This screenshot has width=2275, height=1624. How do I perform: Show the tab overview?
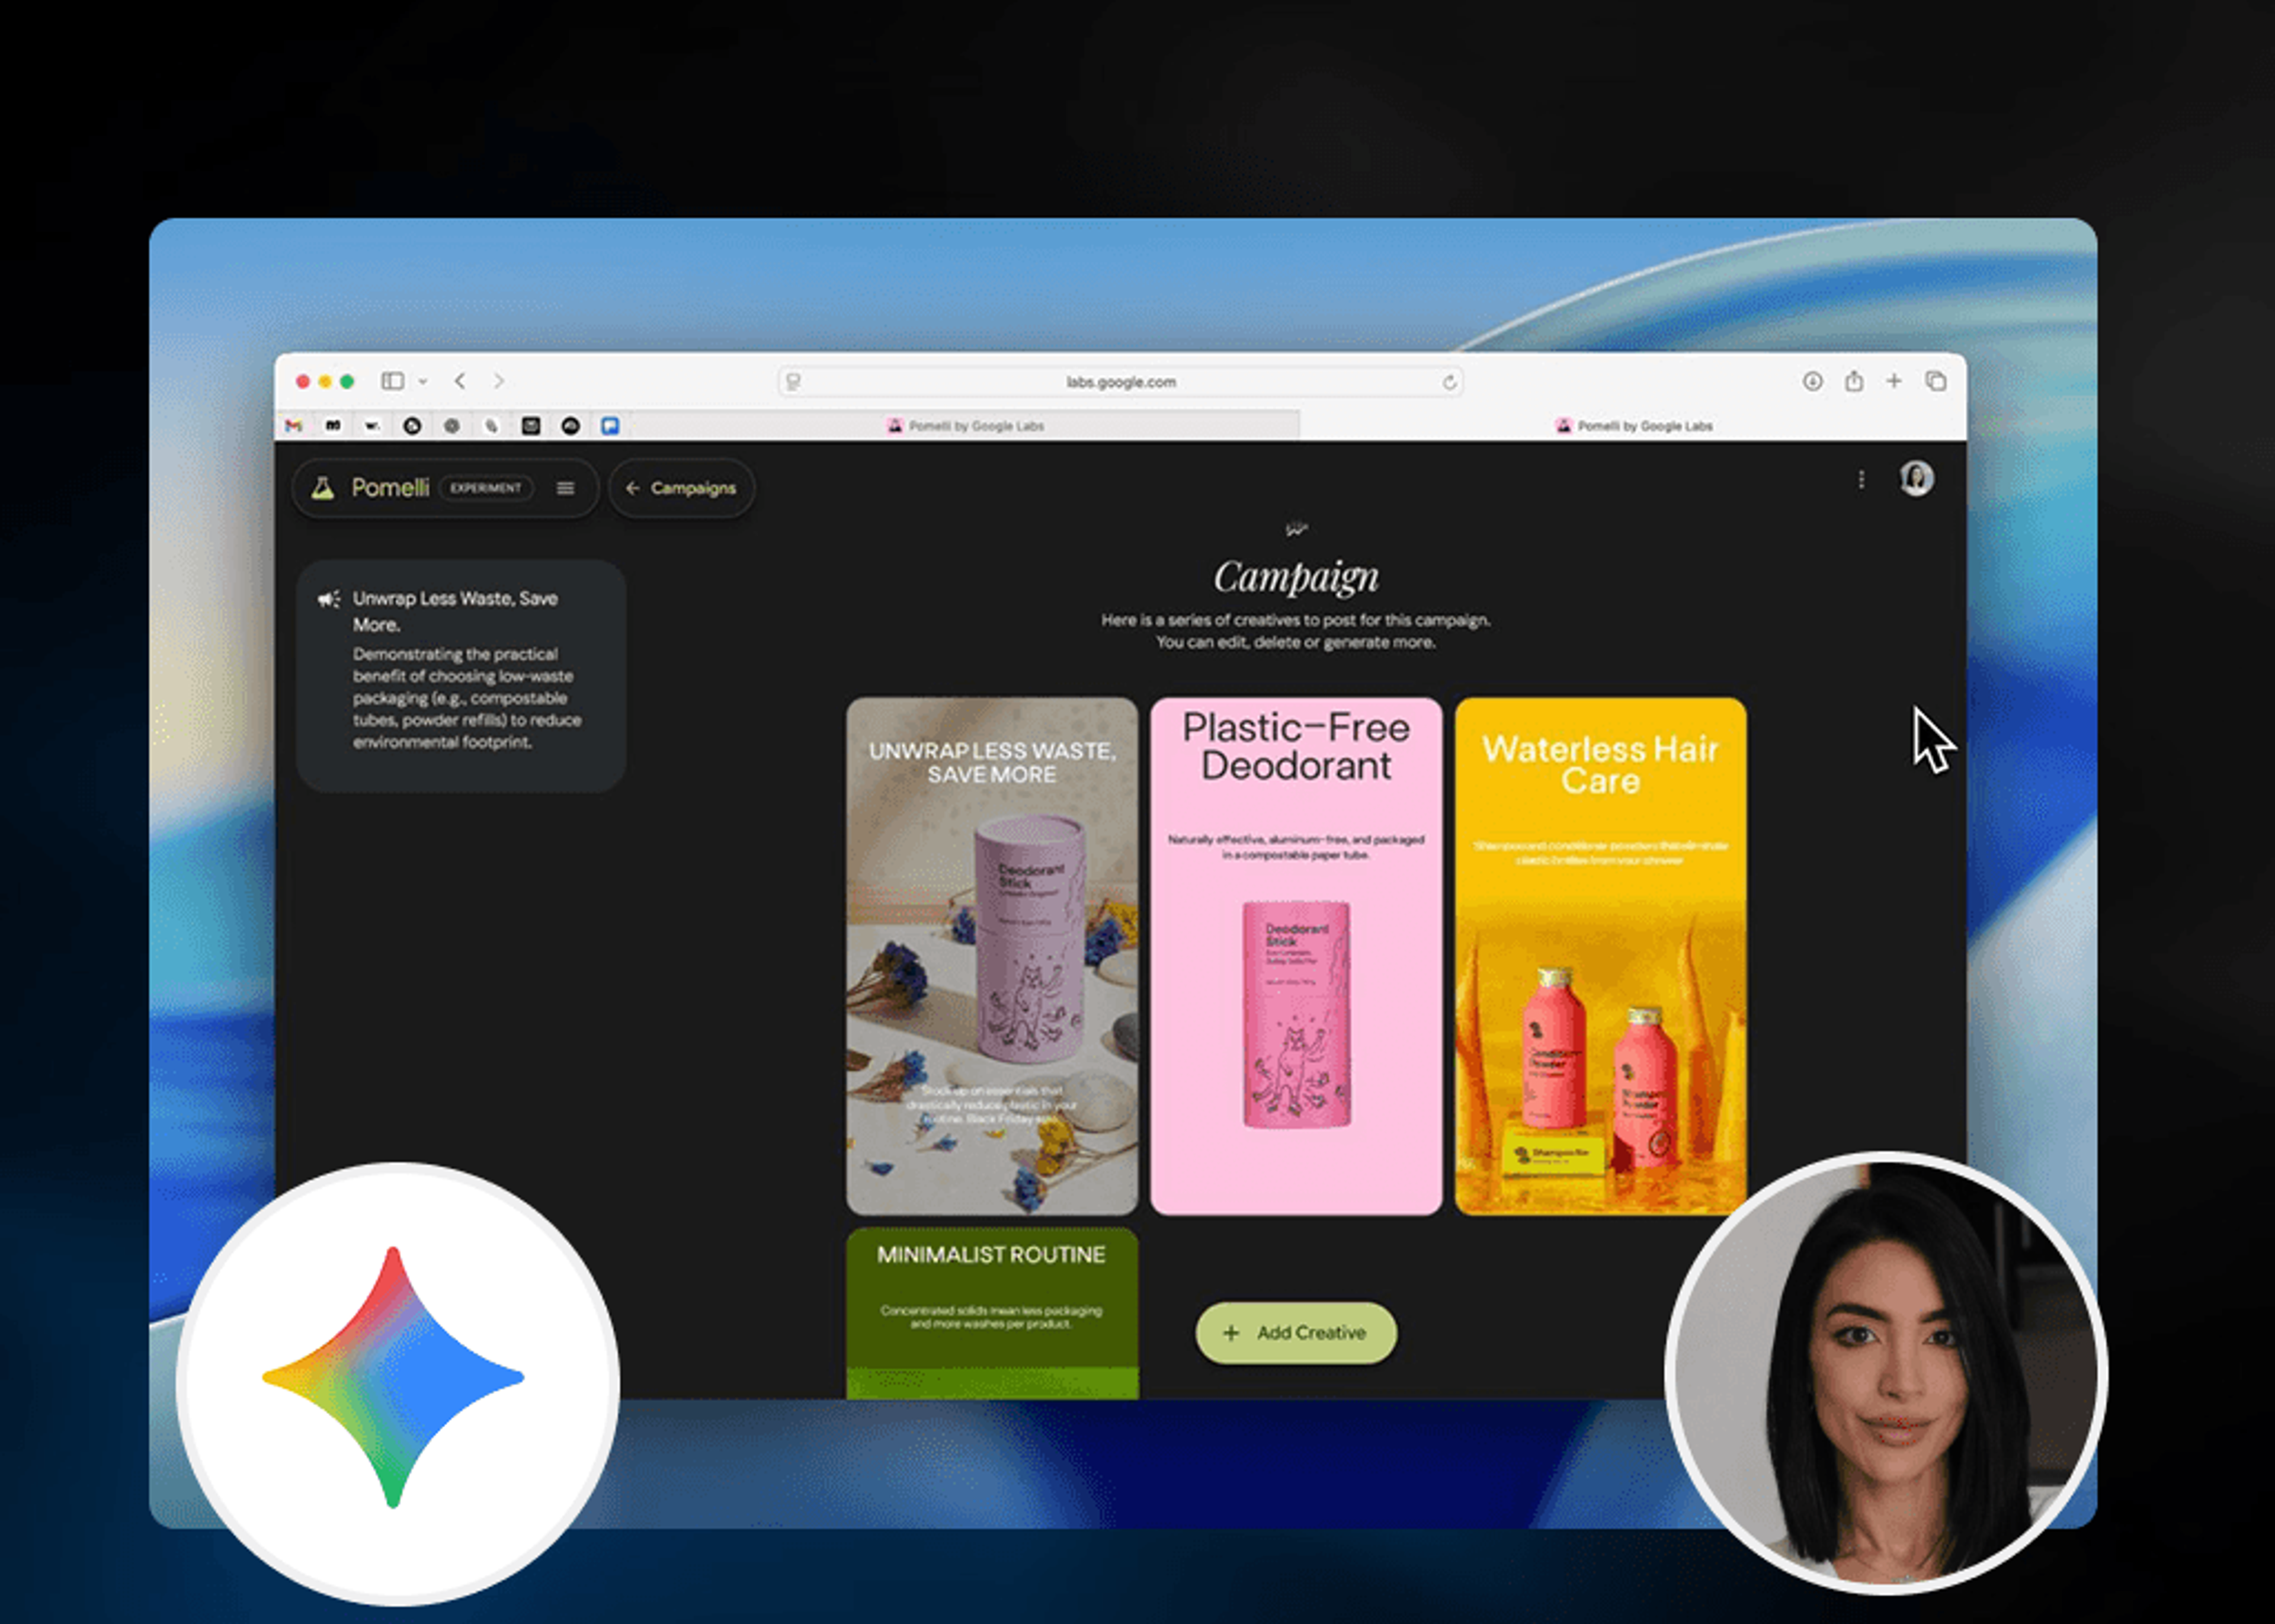(1936, 381)
